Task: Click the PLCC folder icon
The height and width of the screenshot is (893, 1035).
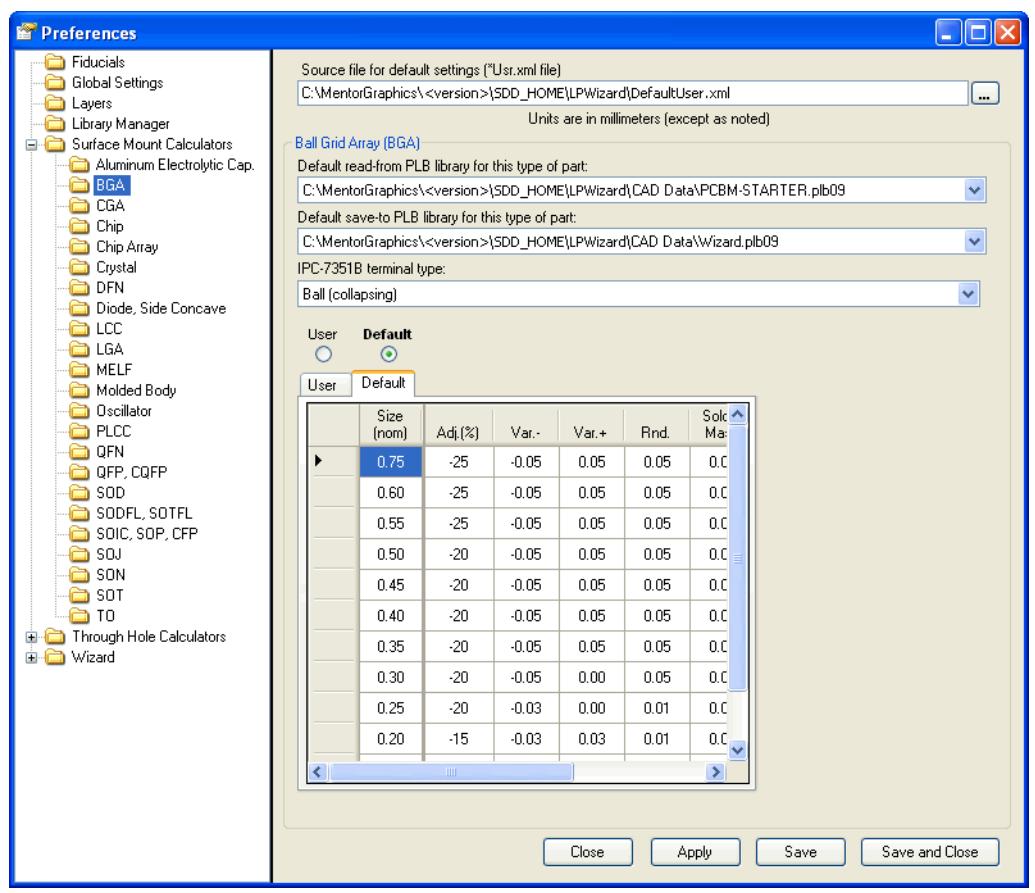Action: (79, 432)
